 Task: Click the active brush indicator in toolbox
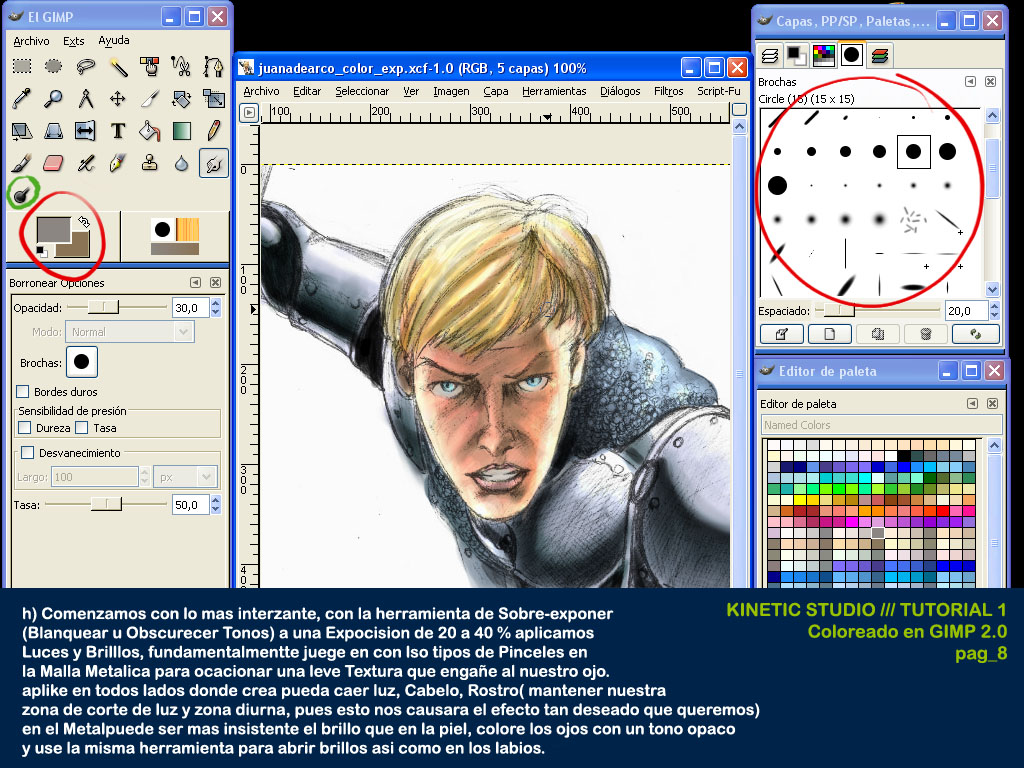tap(163, 229)
